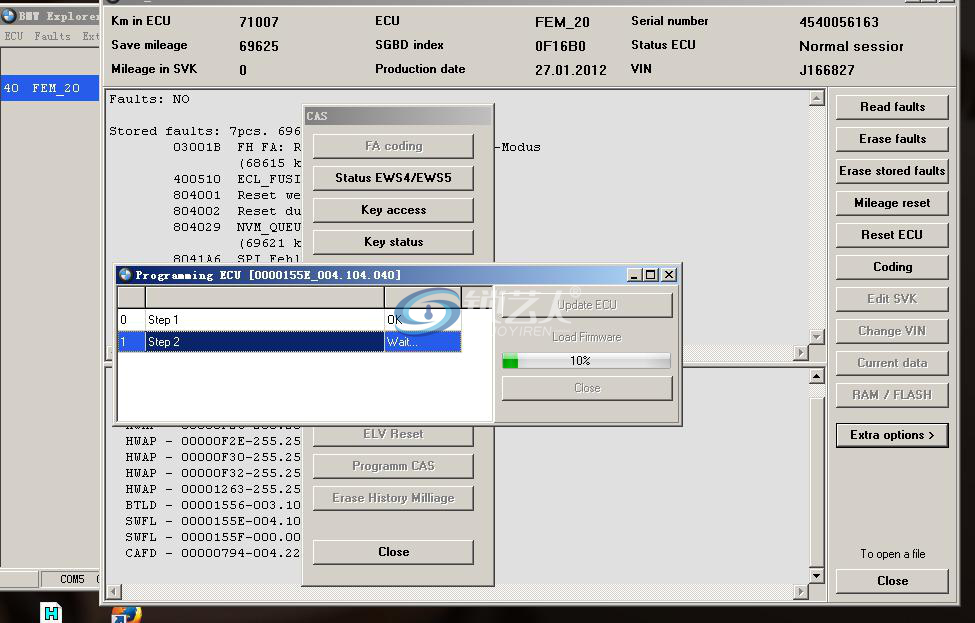The width and height of the screenshot is (975, 623).
Task: Click scroll-up arrow of the SVK list pane
Action: [816, 376]
